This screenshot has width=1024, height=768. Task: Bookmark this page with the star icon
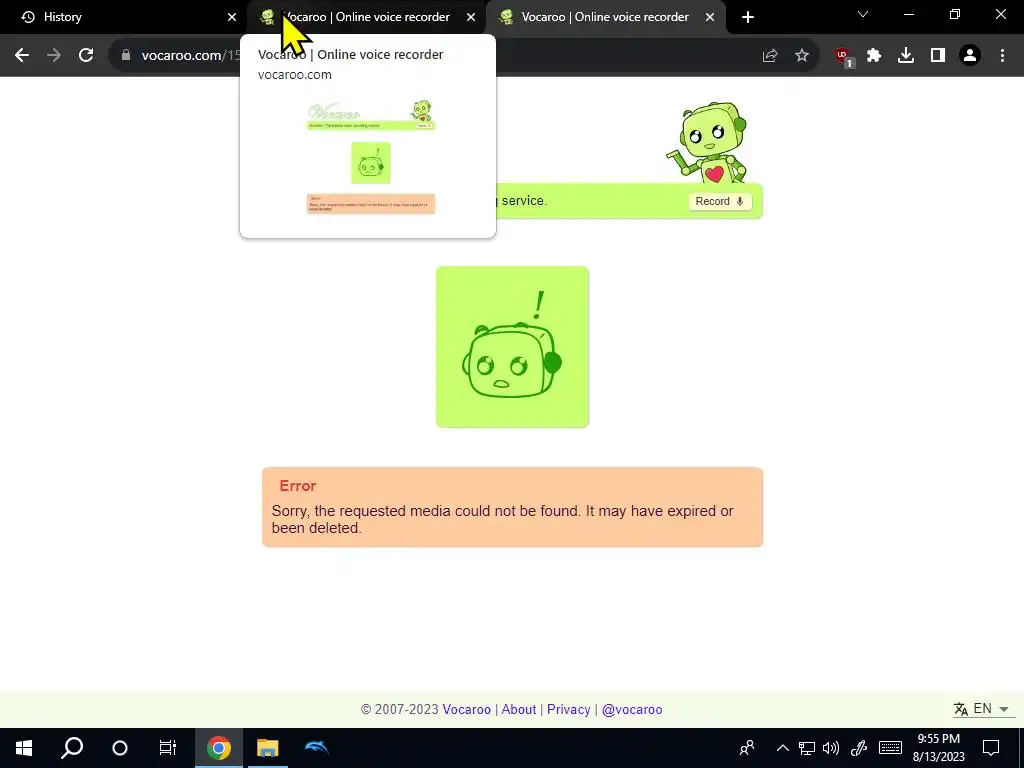pyautogui.click(x=802, y=56)
